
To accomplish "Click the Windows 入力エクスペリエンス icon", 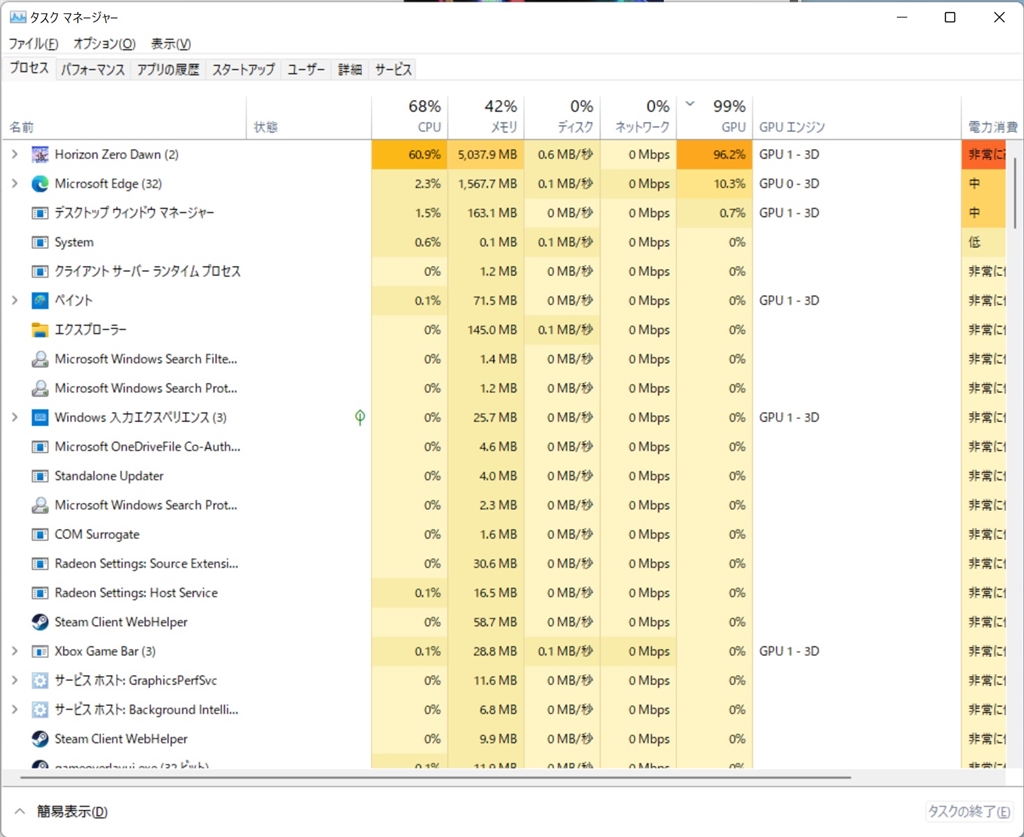I will pyautogui.click(x=40, y=418).
